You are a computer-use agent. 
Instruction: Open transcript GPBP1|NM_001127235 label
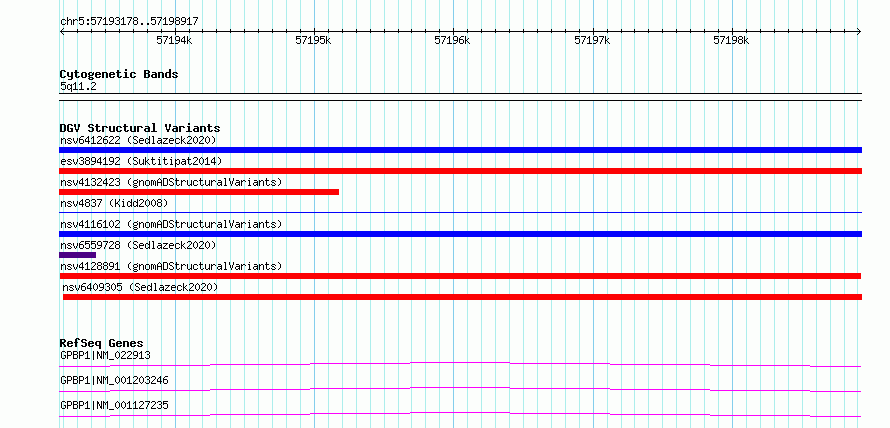tap(114, 405)
